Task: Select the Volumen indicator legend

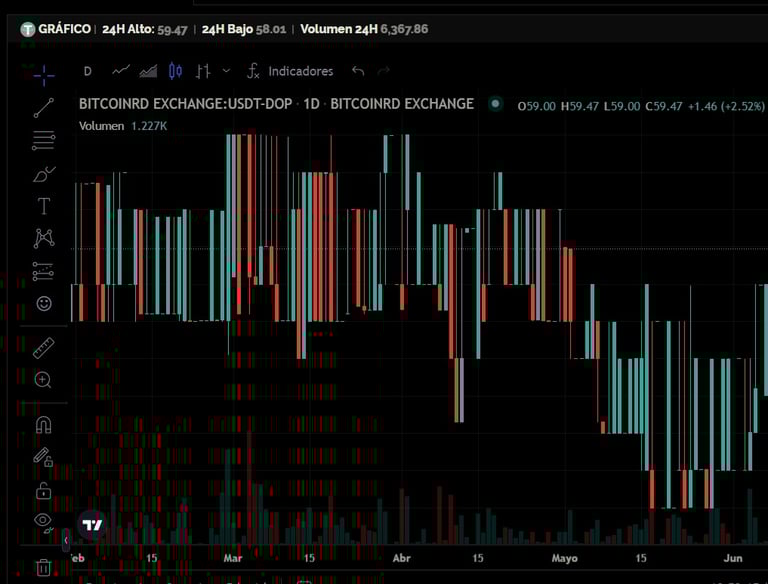Action: 123,126
